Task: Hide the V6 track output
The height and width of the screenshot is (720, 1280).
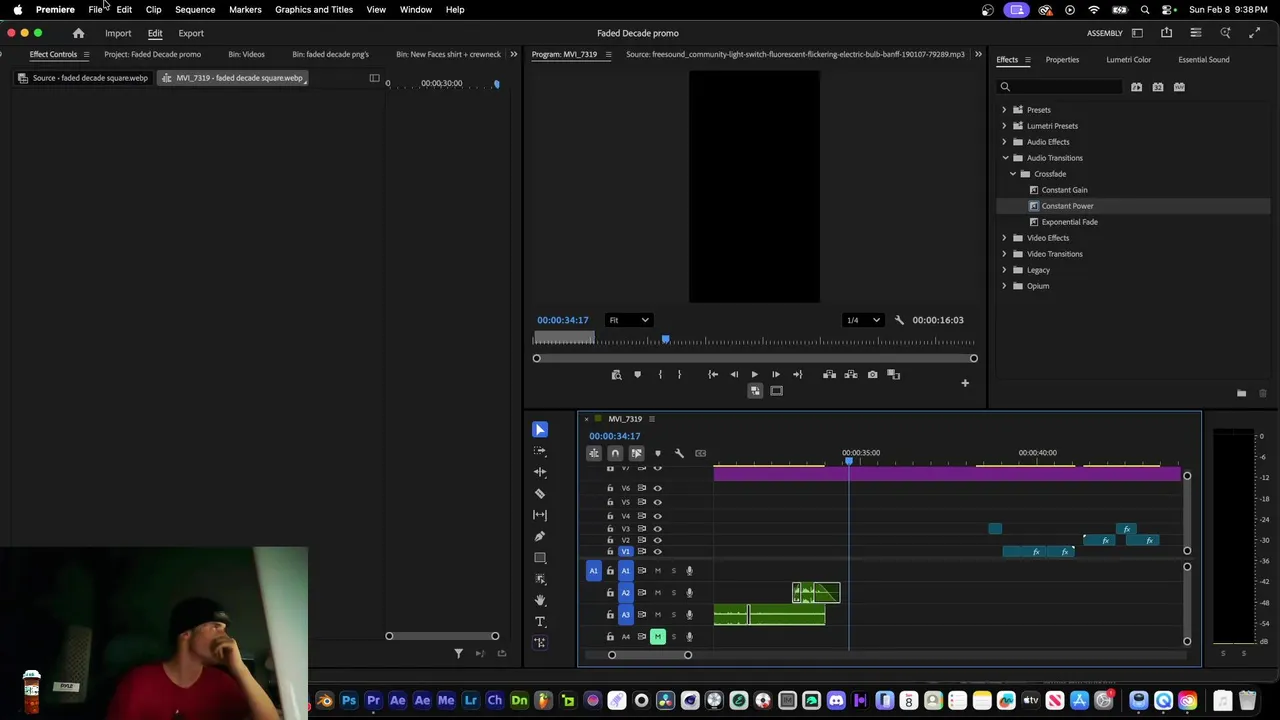Action: [x=657, y=488]
